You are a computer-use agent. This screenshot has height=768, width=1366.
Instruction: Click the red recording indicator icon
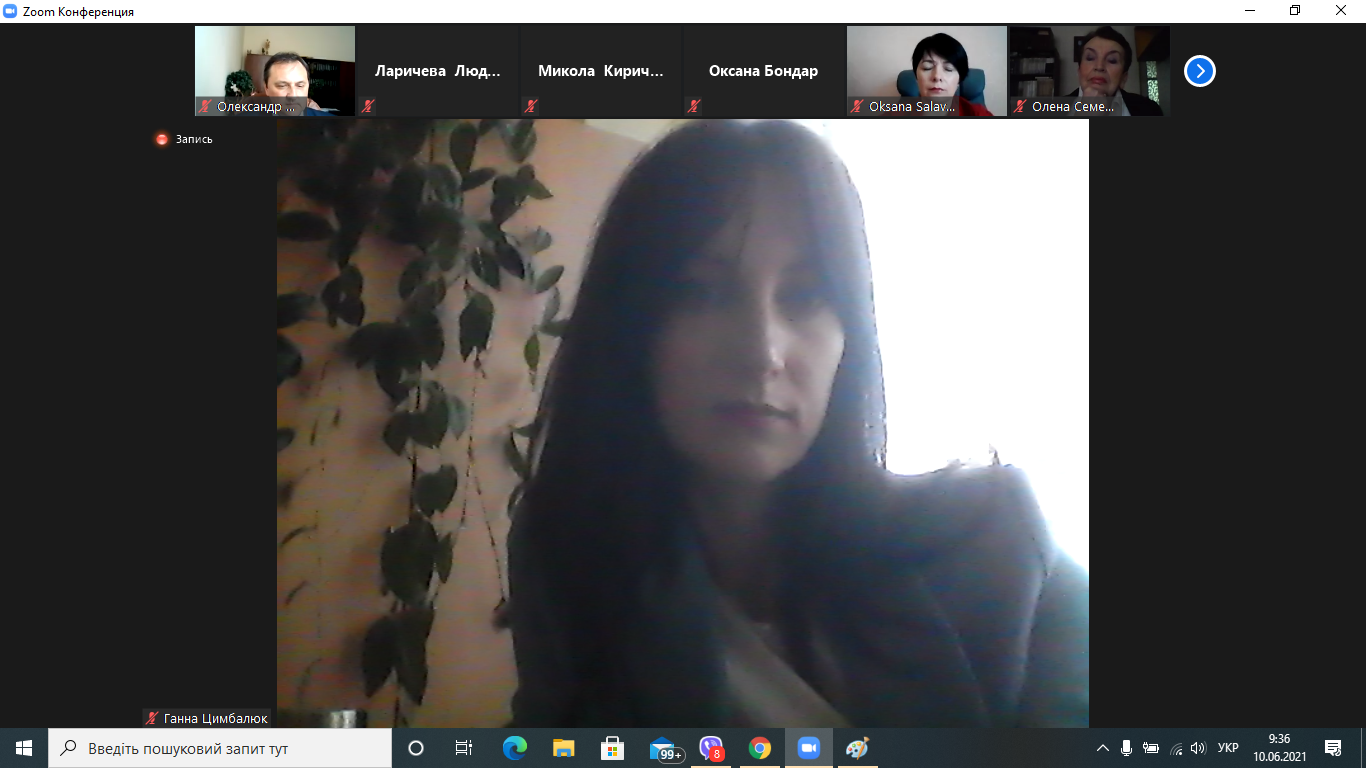coord(162,139)
